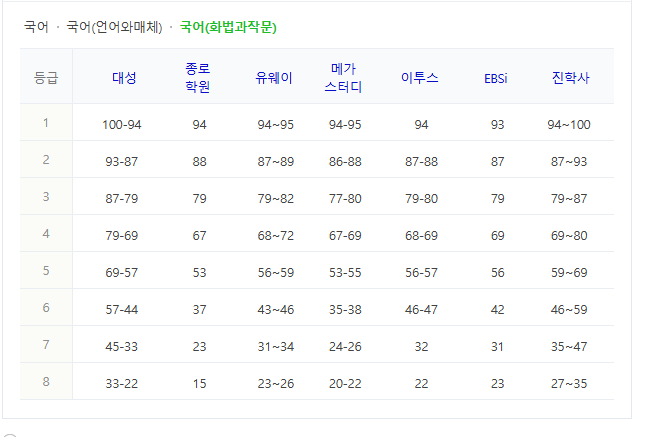Open the 이투스 column header link

(419, 77)
